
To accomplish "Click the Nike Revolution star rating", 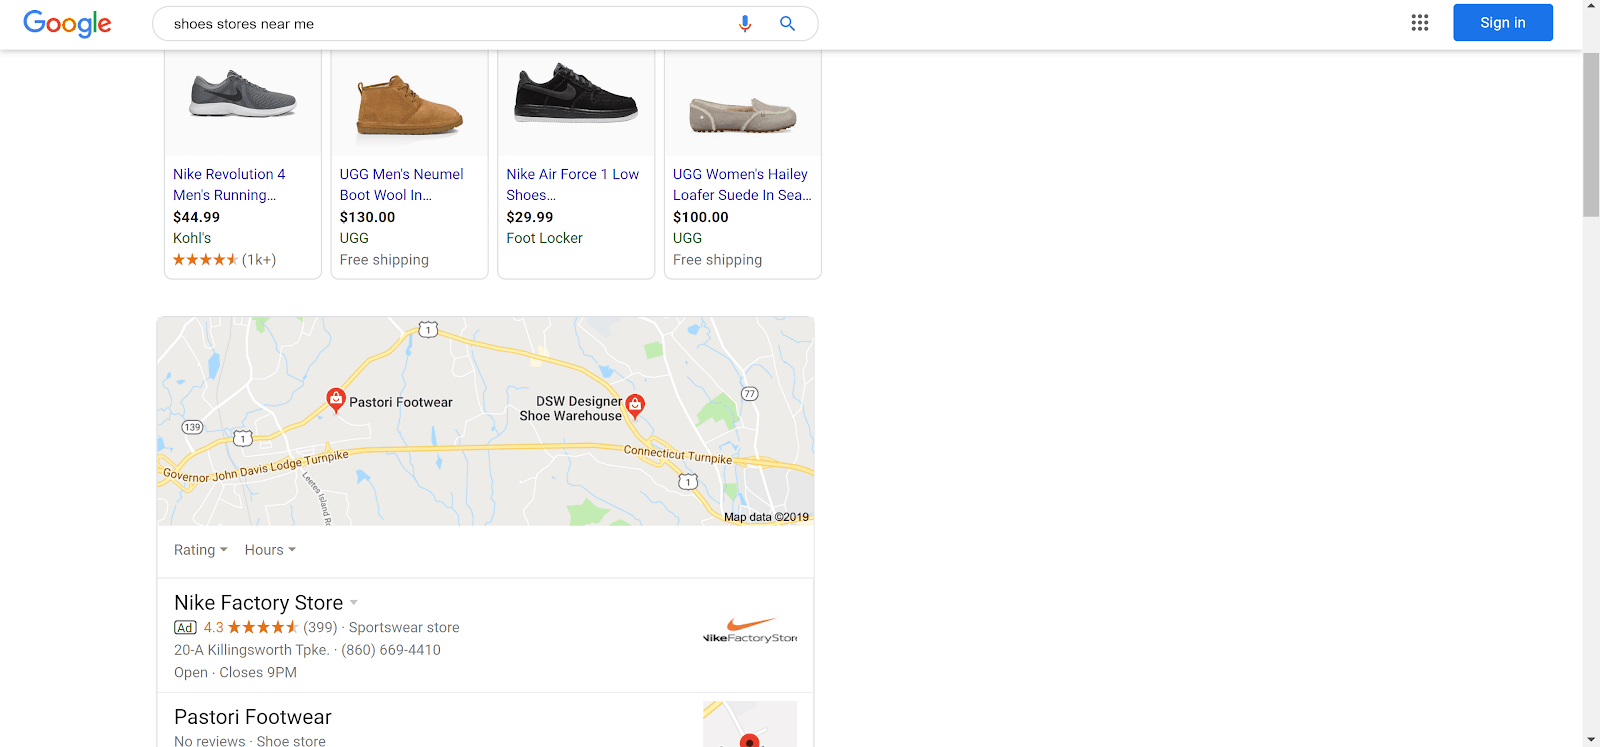I will [x=205, y=260].
